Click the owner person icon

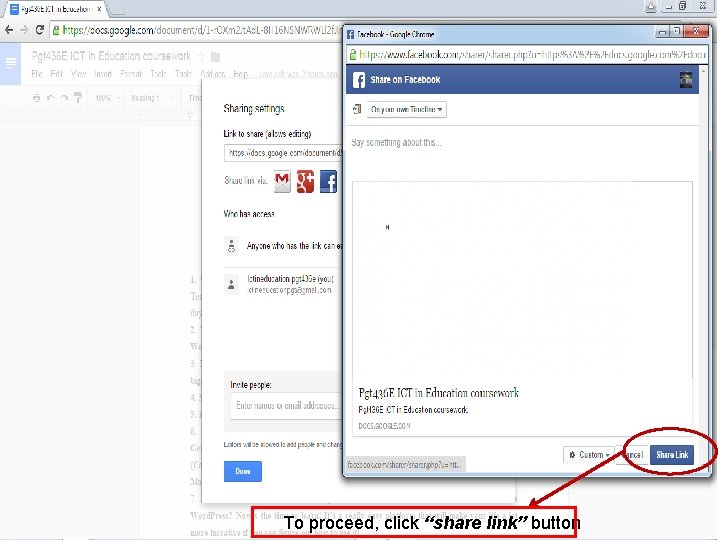pyautogui.click(x=231, y=285)
